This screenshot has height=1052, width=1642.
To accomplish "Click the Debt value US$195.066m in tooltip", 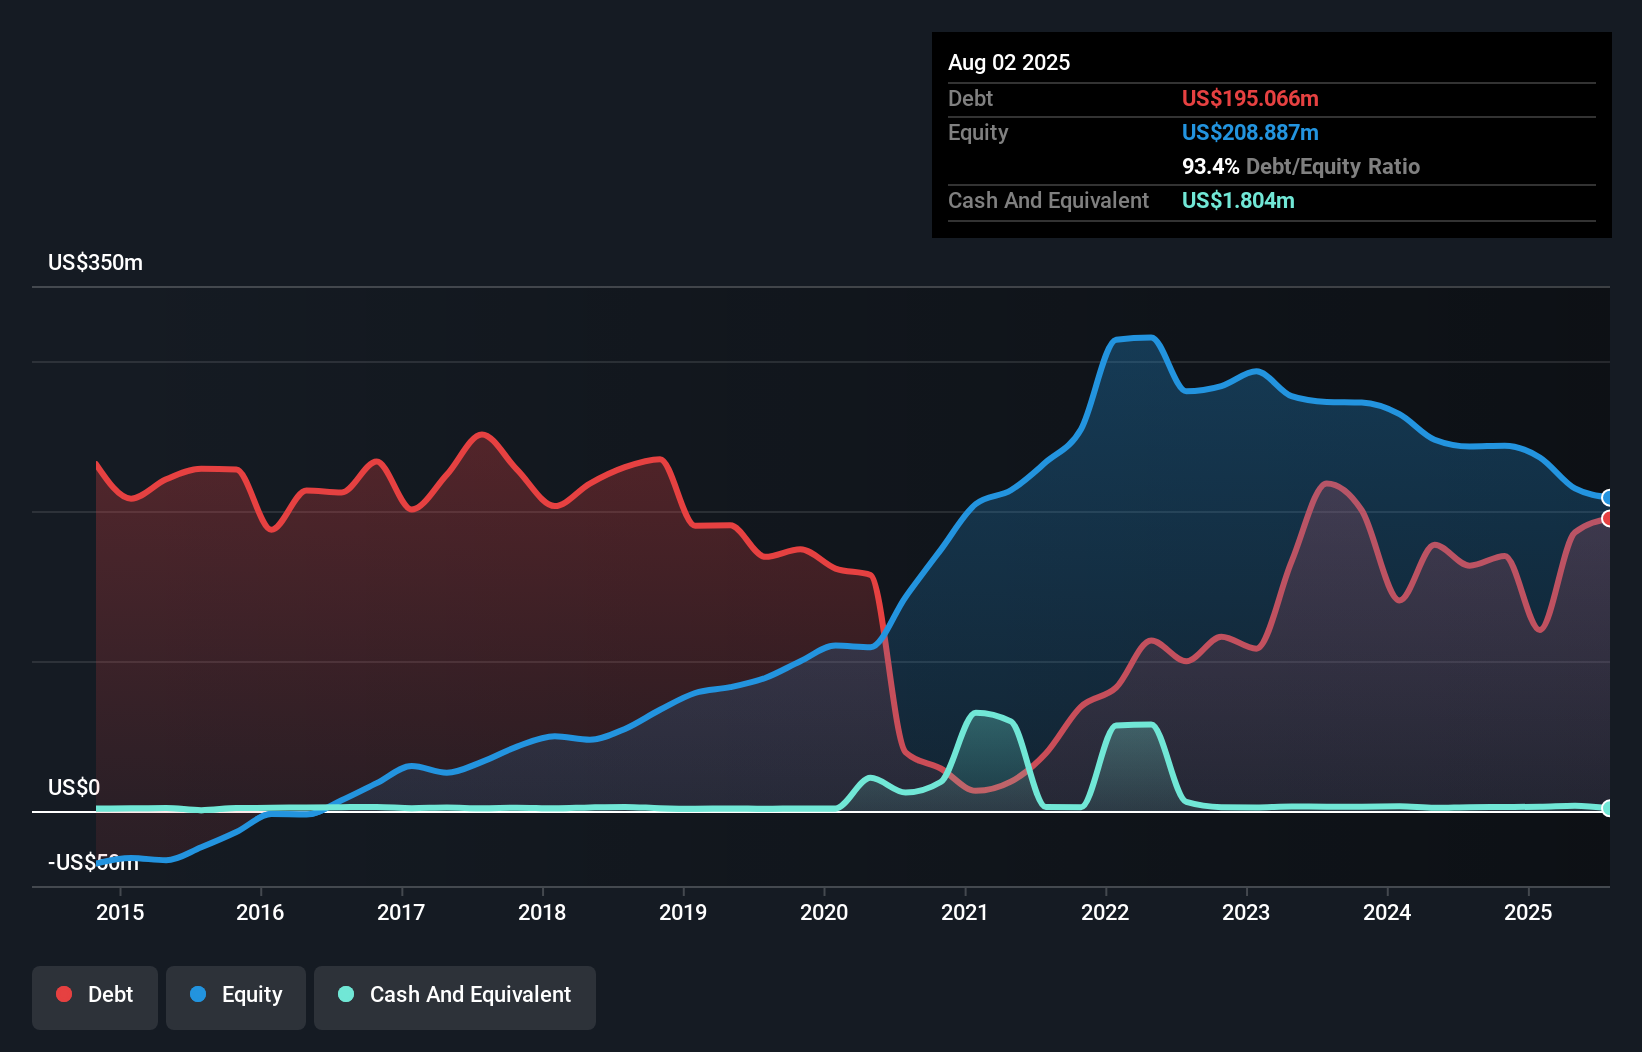I will coord(1250,98).
